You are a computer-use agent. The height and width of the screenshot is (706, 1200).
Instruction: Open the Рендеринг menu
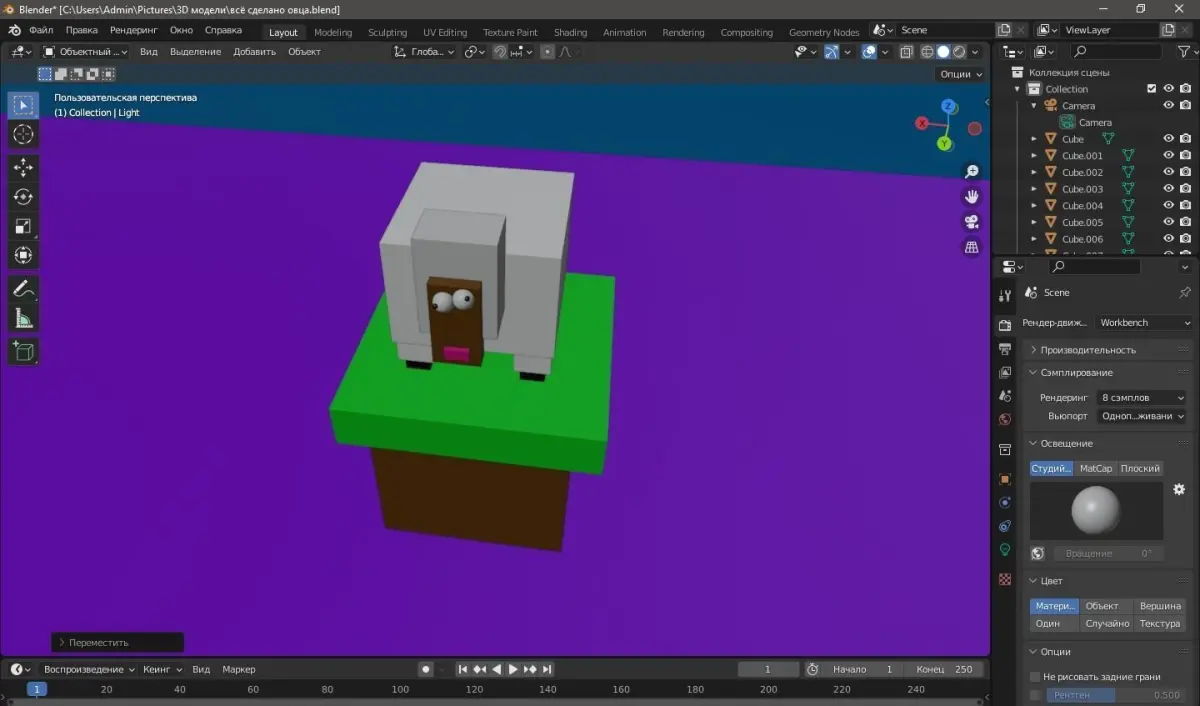pos(133,30)
